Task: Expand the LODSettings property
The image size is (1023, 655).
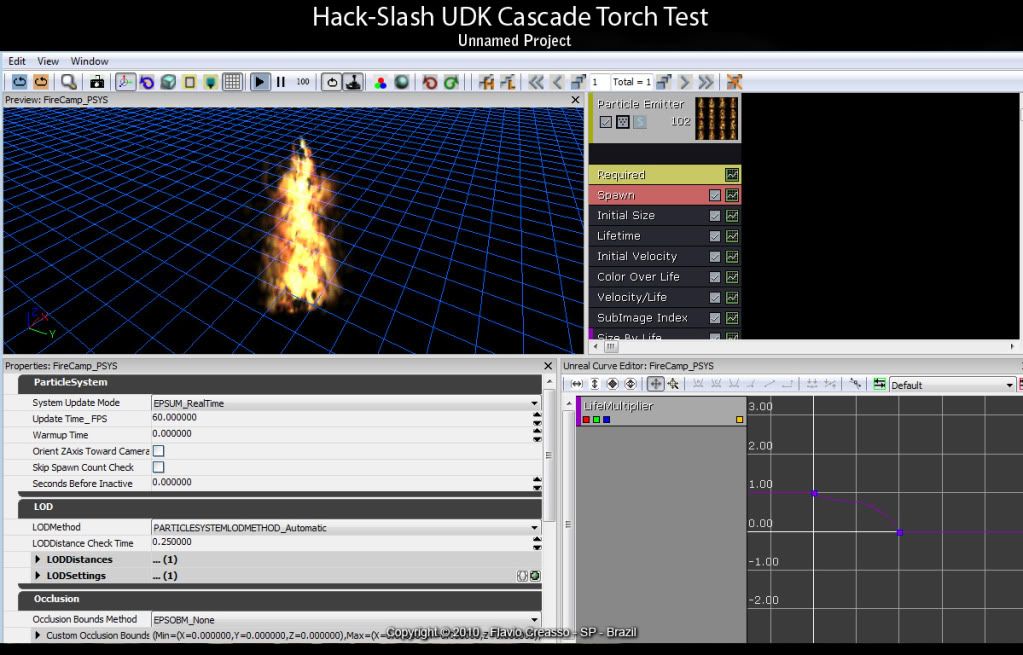Action: (x=38, y=575)
